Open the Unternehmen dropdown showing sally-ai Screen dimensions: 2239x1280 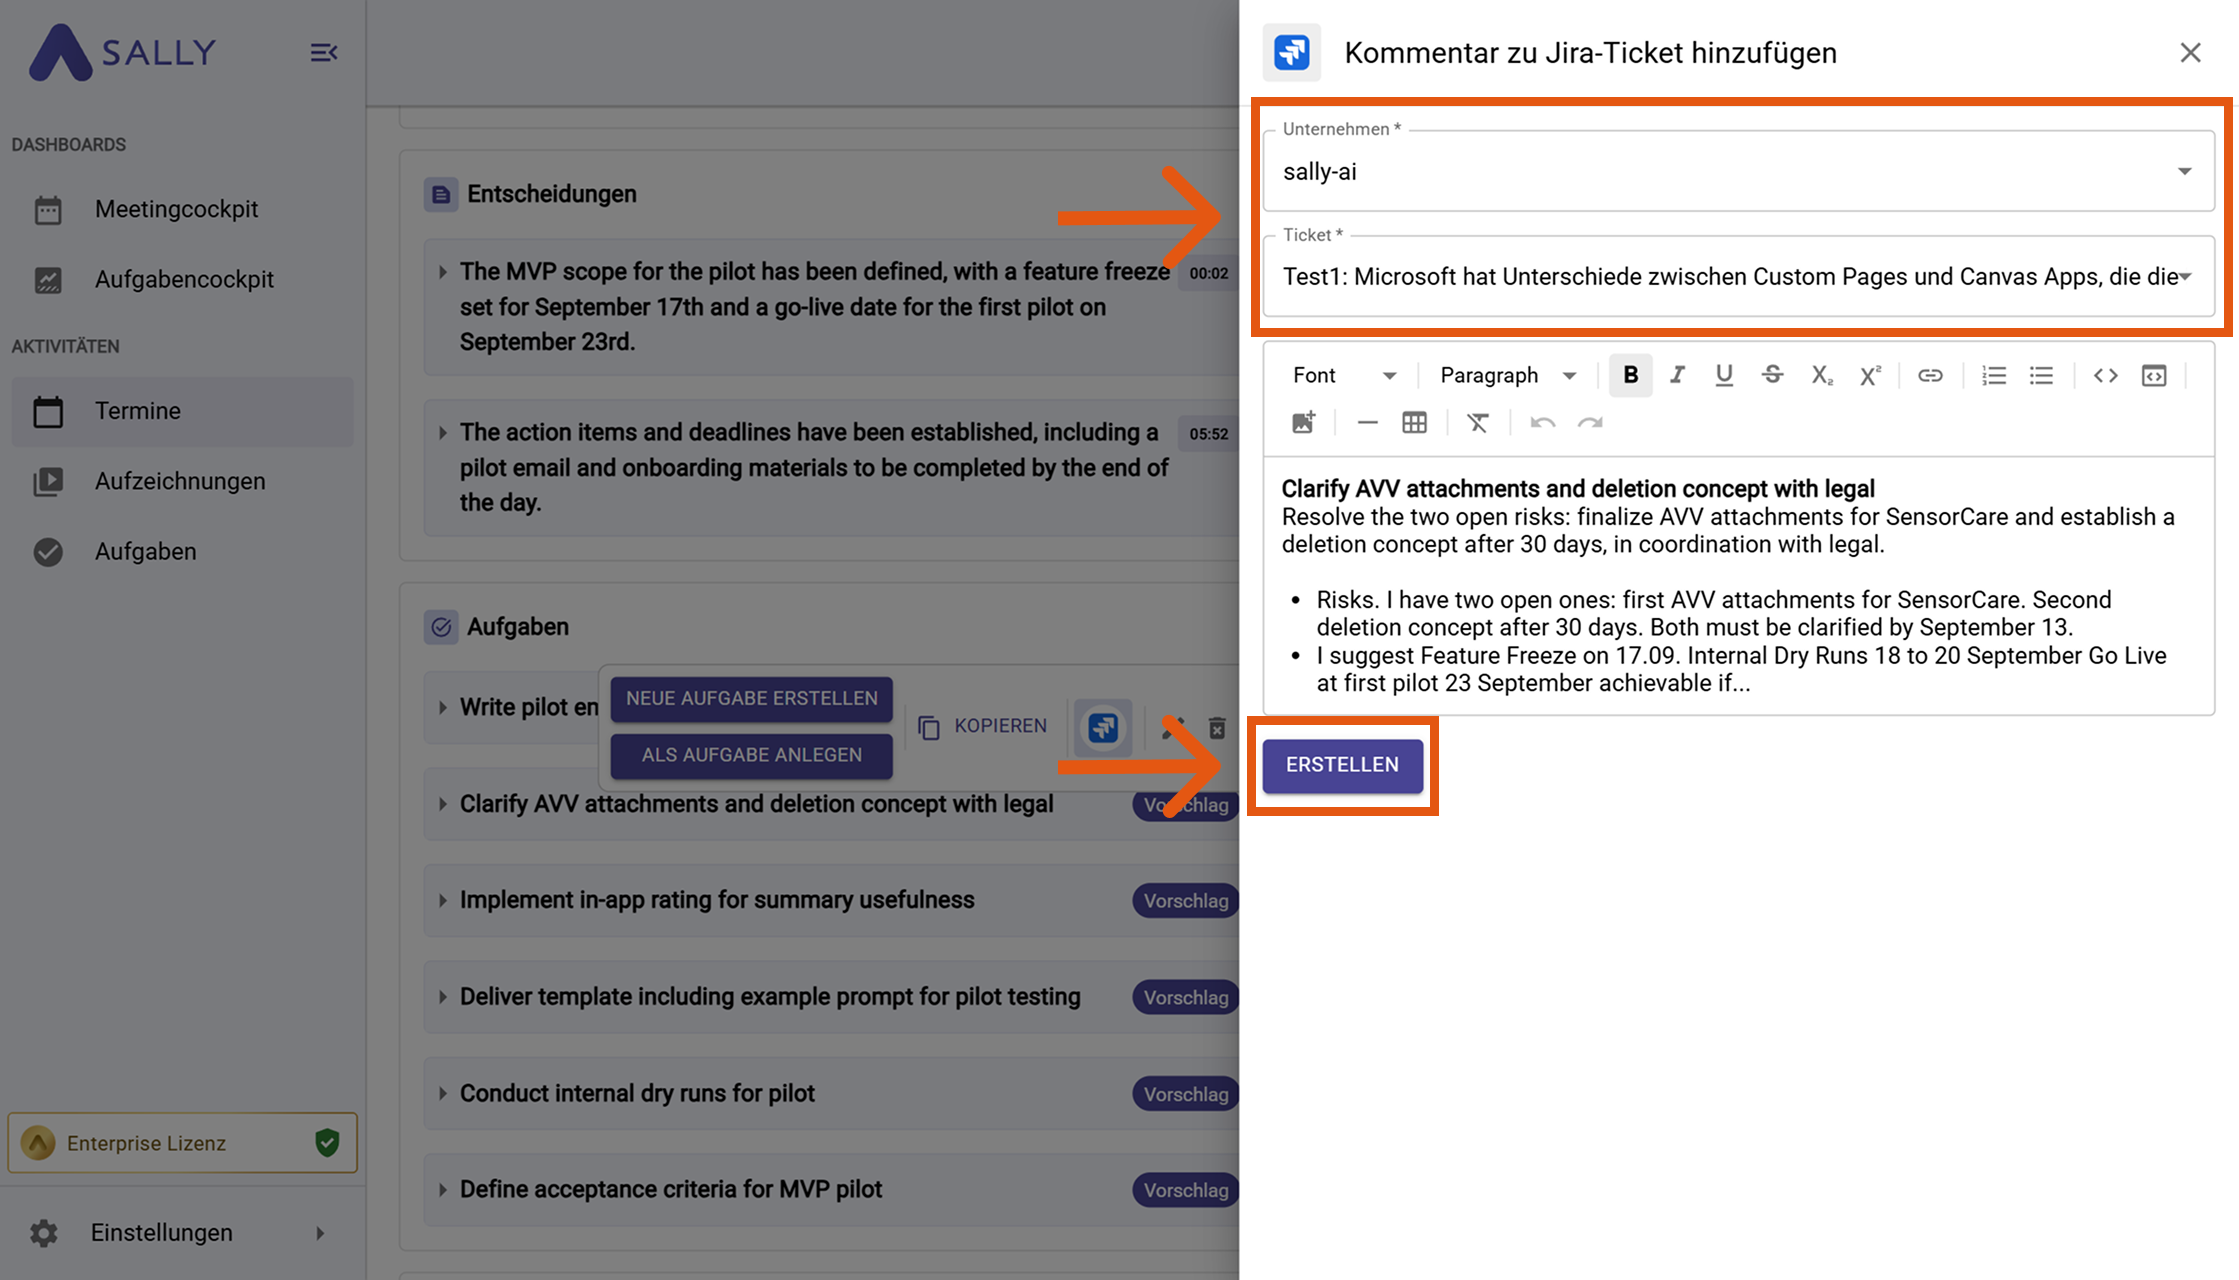(1738, 171)
